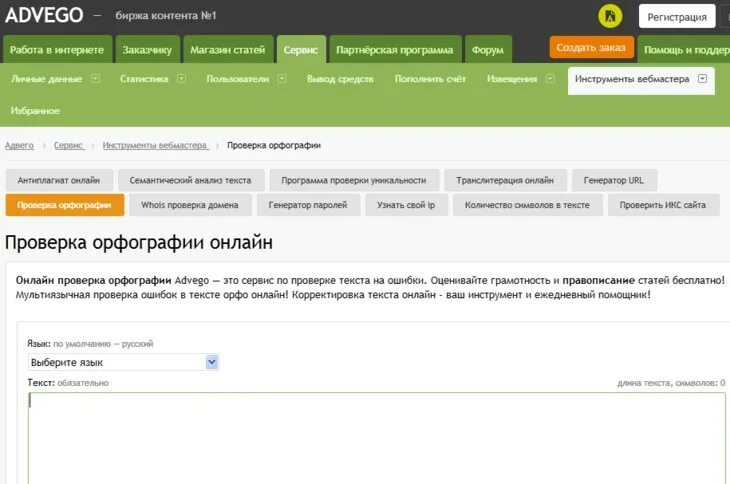Open the Генератор паролей tool
Image resolution: width=730 pixels, height=484 pixels.
point(308,205)
